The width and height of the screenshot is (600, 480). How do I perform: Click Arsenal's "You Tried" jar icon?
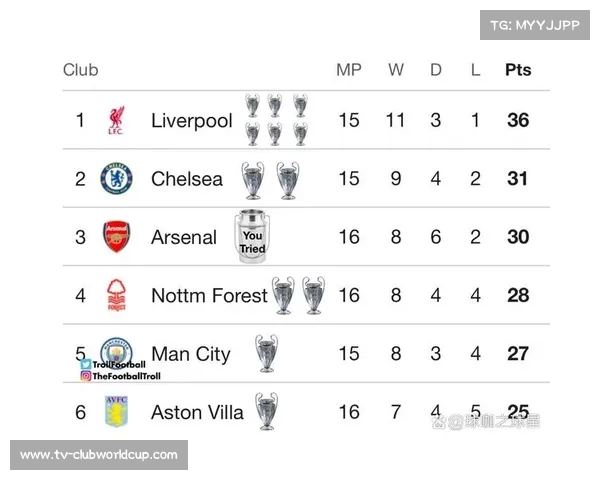(252, 237)
